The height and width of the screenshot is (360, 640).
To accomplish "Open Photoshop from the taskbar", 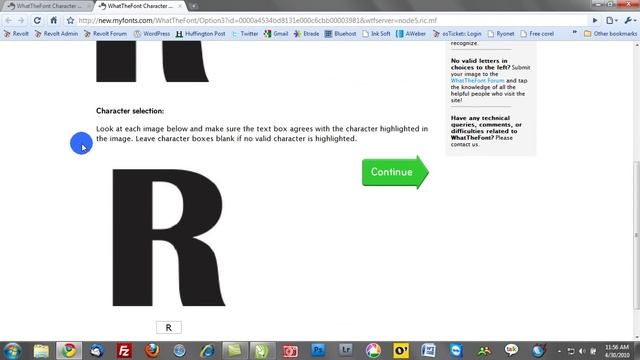I will pos(318,350).
